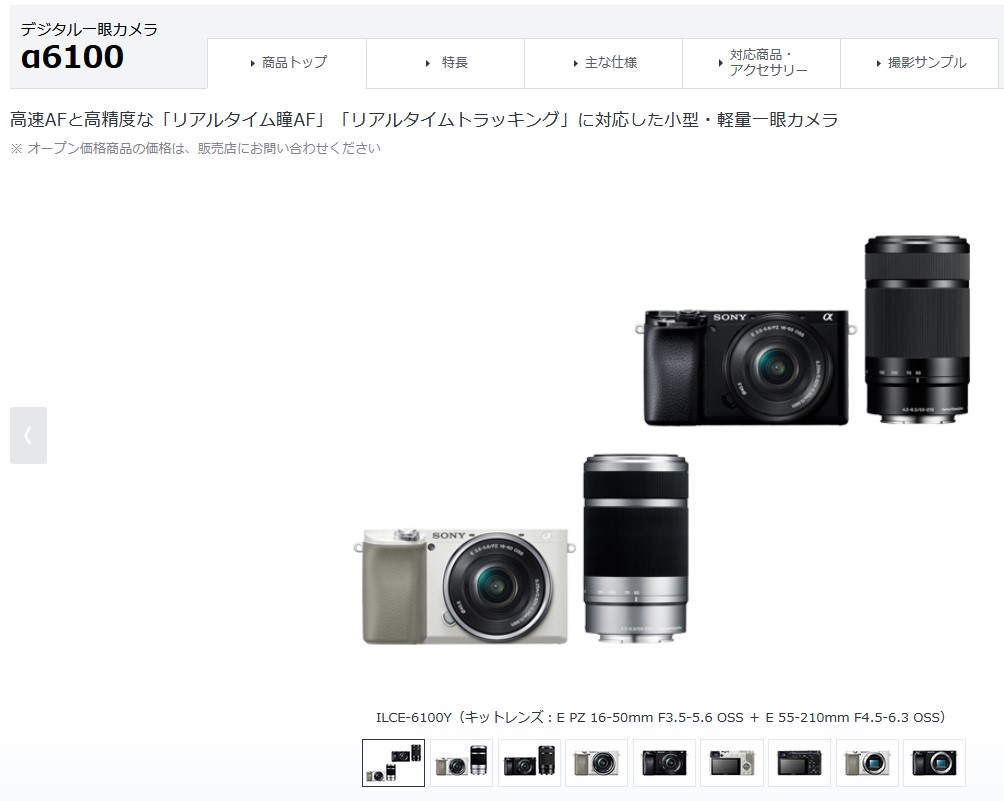Select the black camera body without lens thumbnail
The width and height of the screenshot is (1004, 801).
click(934, 763)
